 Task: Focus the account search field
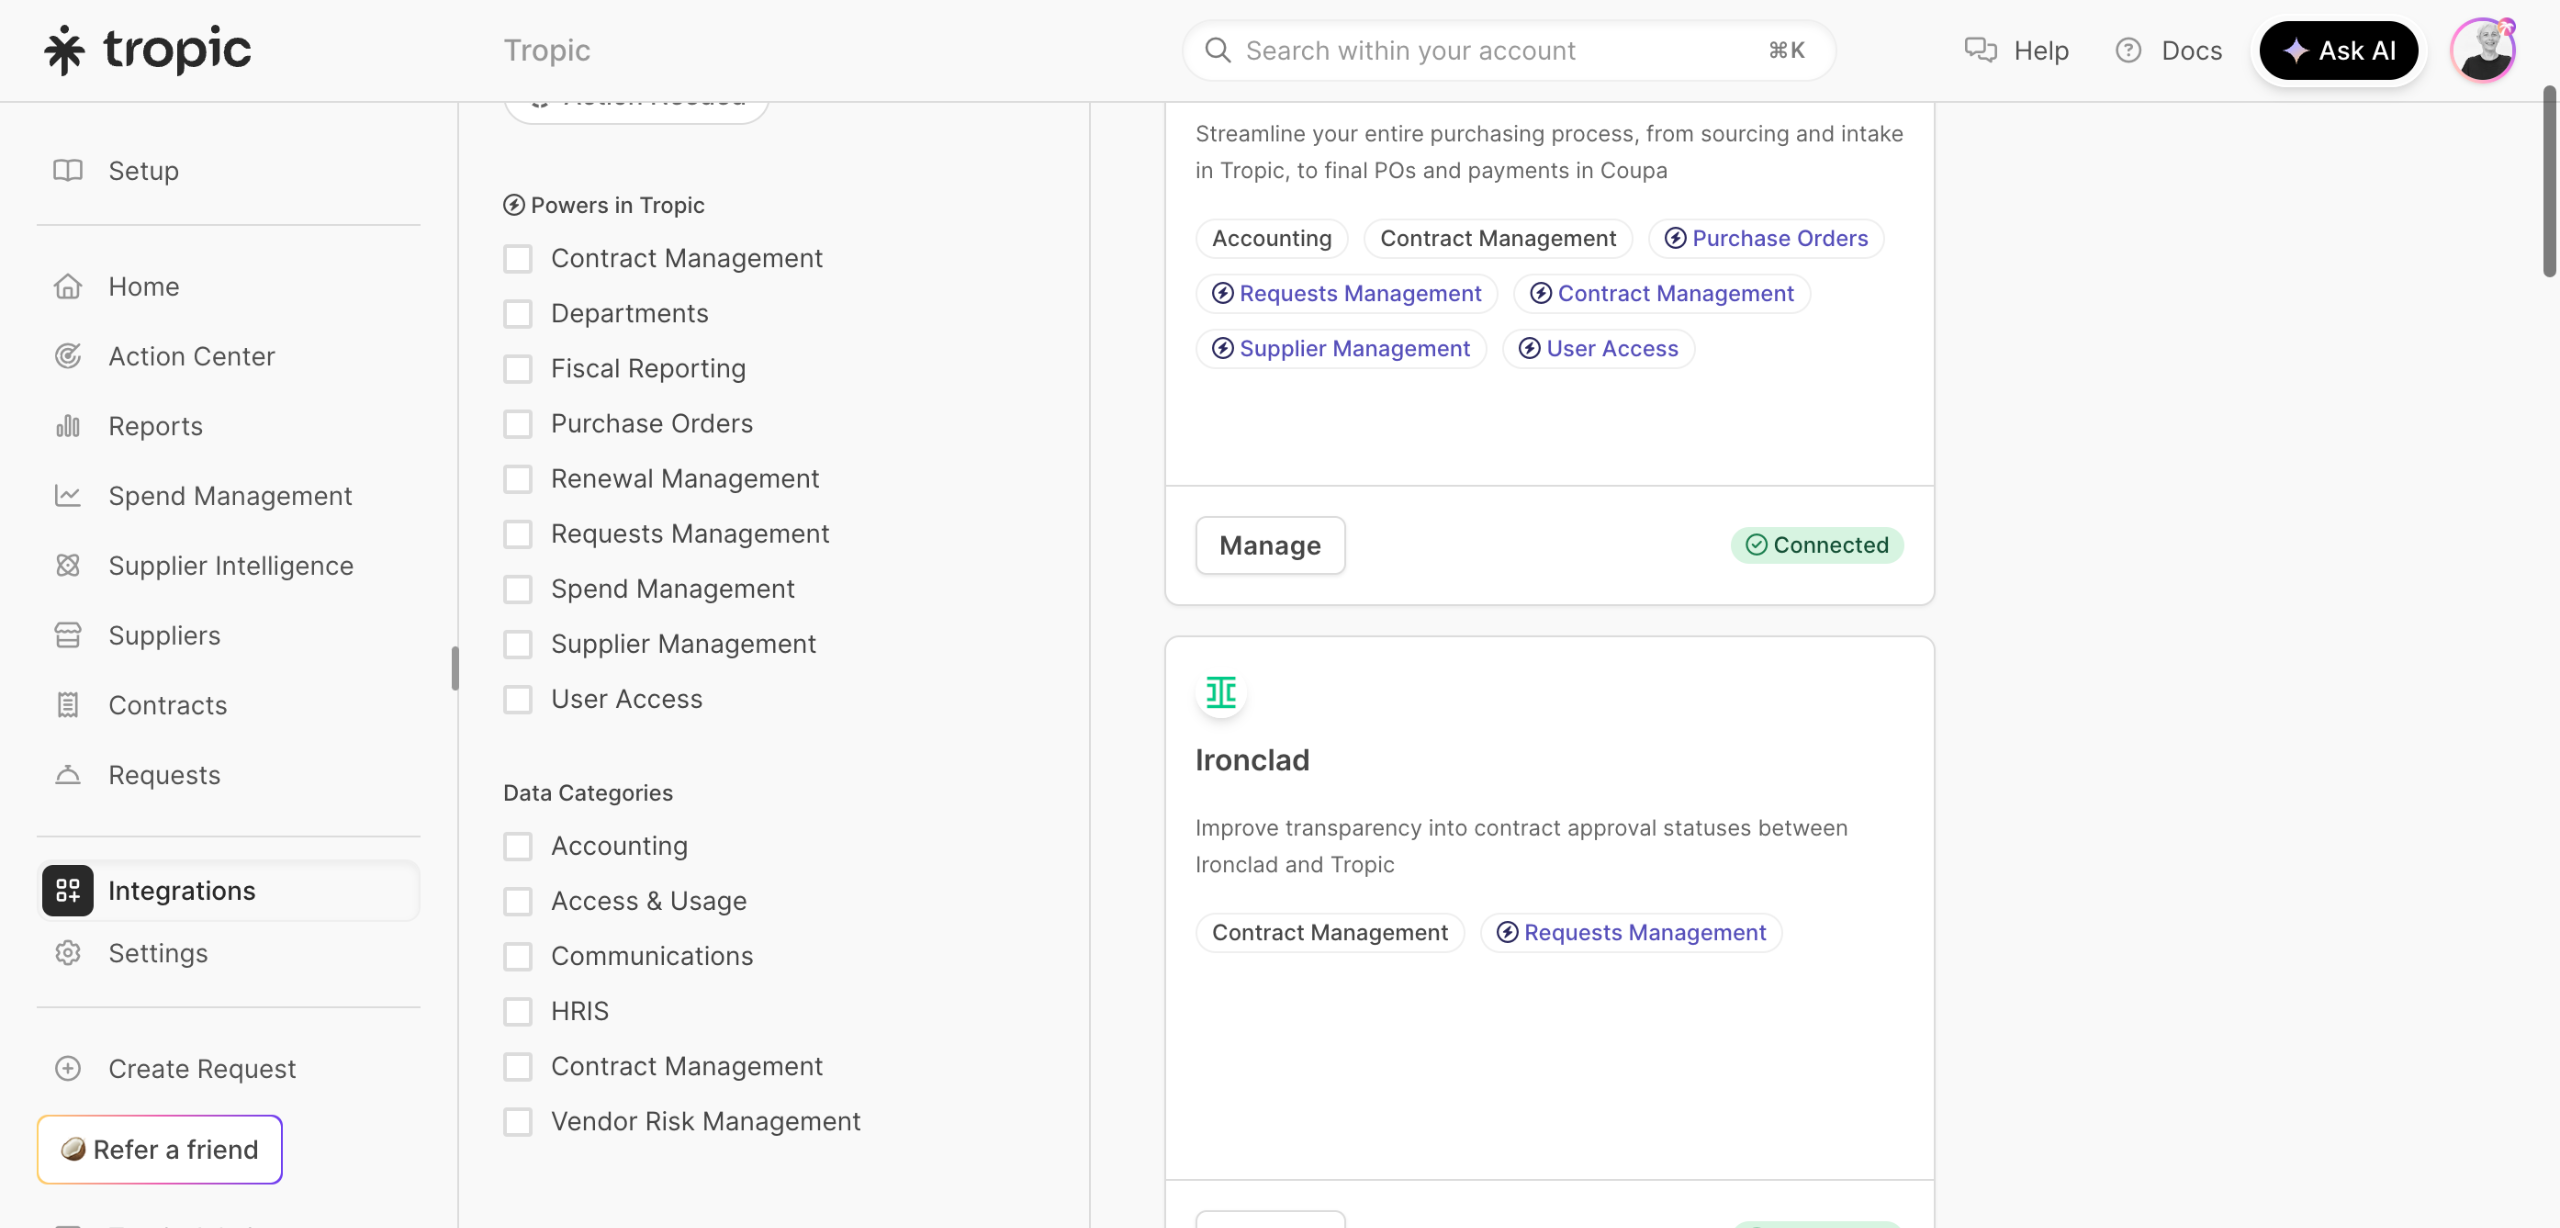tap(1500, 50)
